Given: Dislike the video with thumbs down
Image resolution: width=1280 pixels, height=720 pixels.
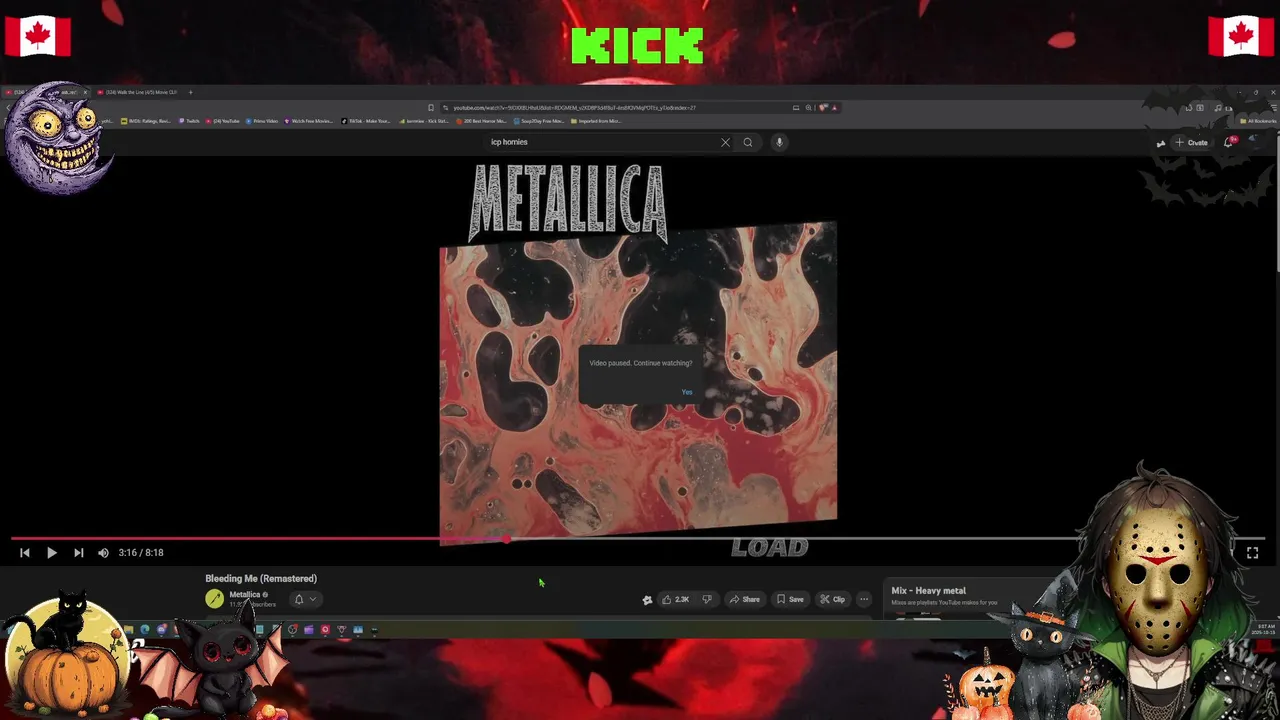Looking at the screenshot, I should tap(707, 599).
